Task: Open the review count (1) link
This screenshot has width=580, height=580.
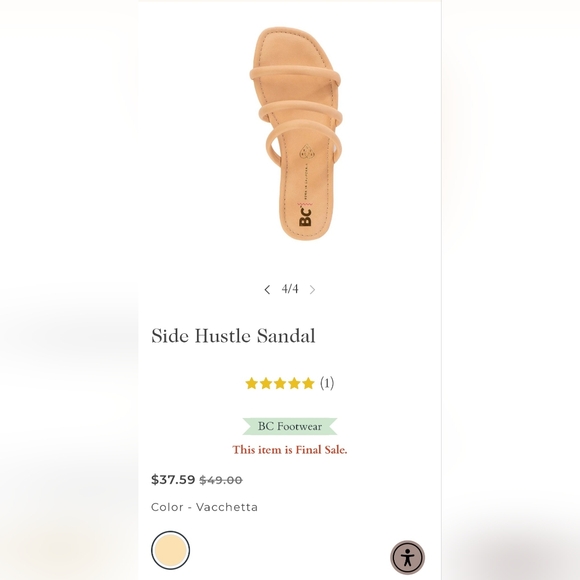Action: 327,383
